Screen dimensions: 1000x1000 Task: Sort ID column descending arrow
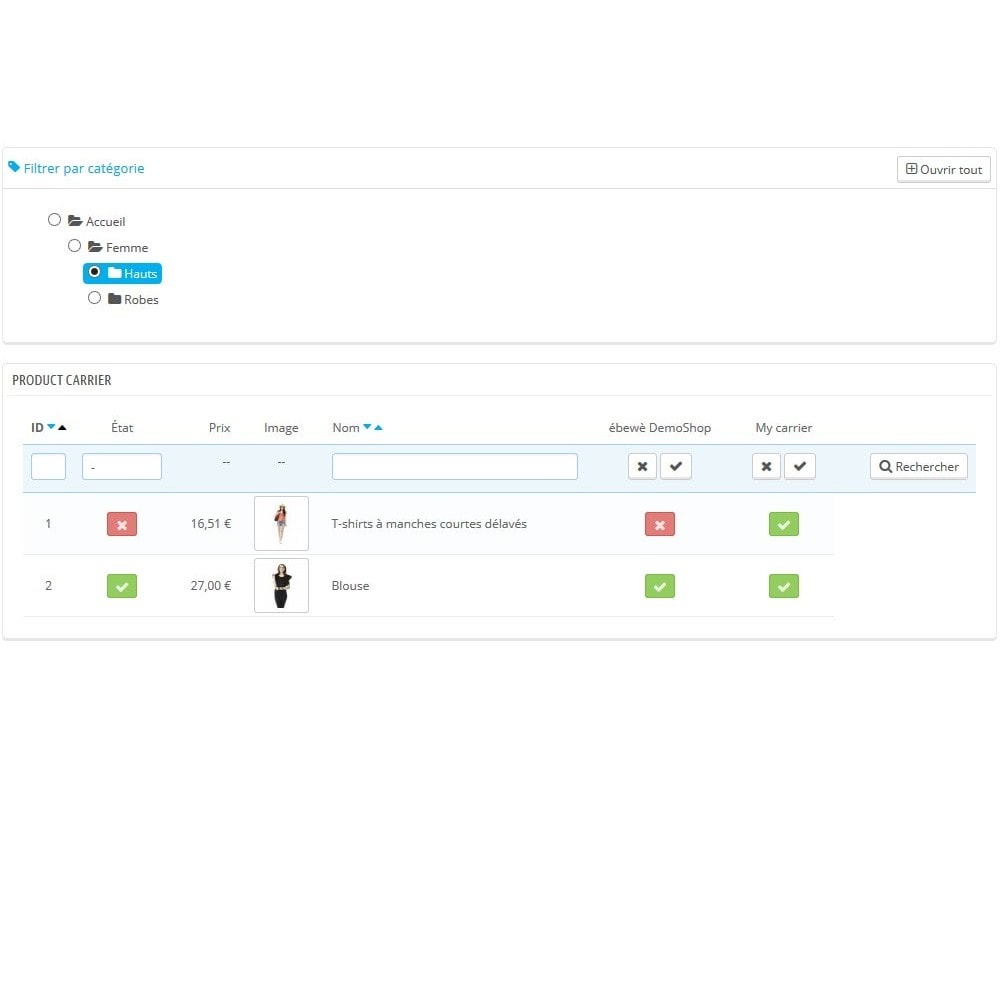pos(51,427)
